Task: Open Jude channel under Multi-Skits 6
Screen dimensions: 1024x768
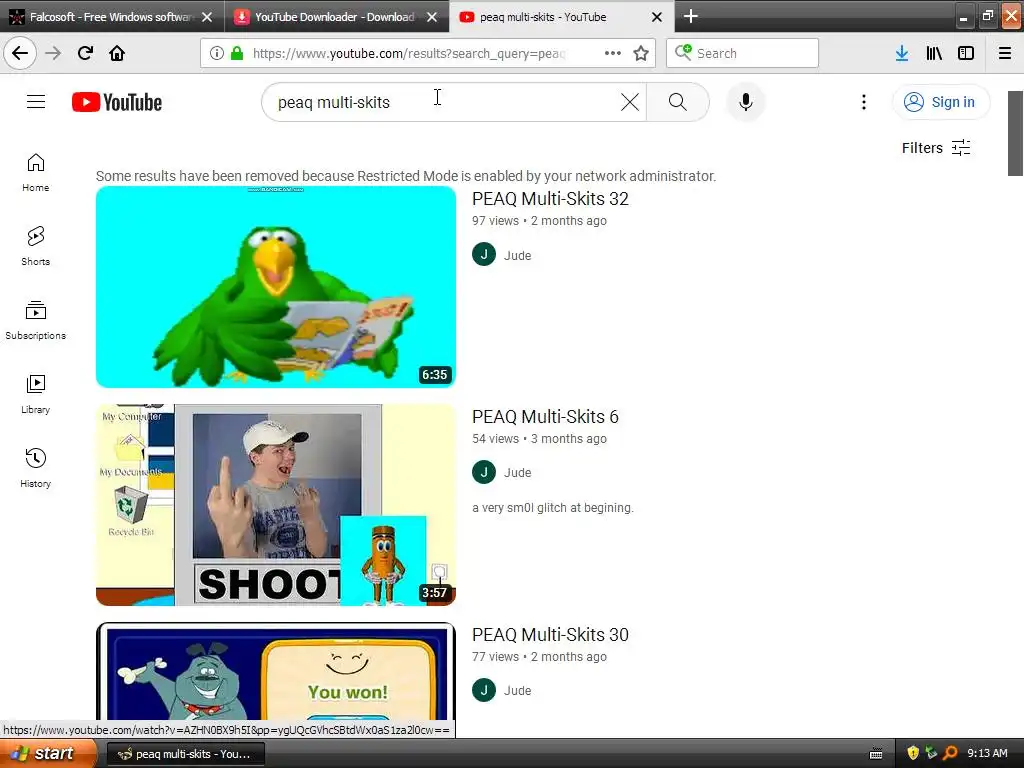Action: [517, 472]
